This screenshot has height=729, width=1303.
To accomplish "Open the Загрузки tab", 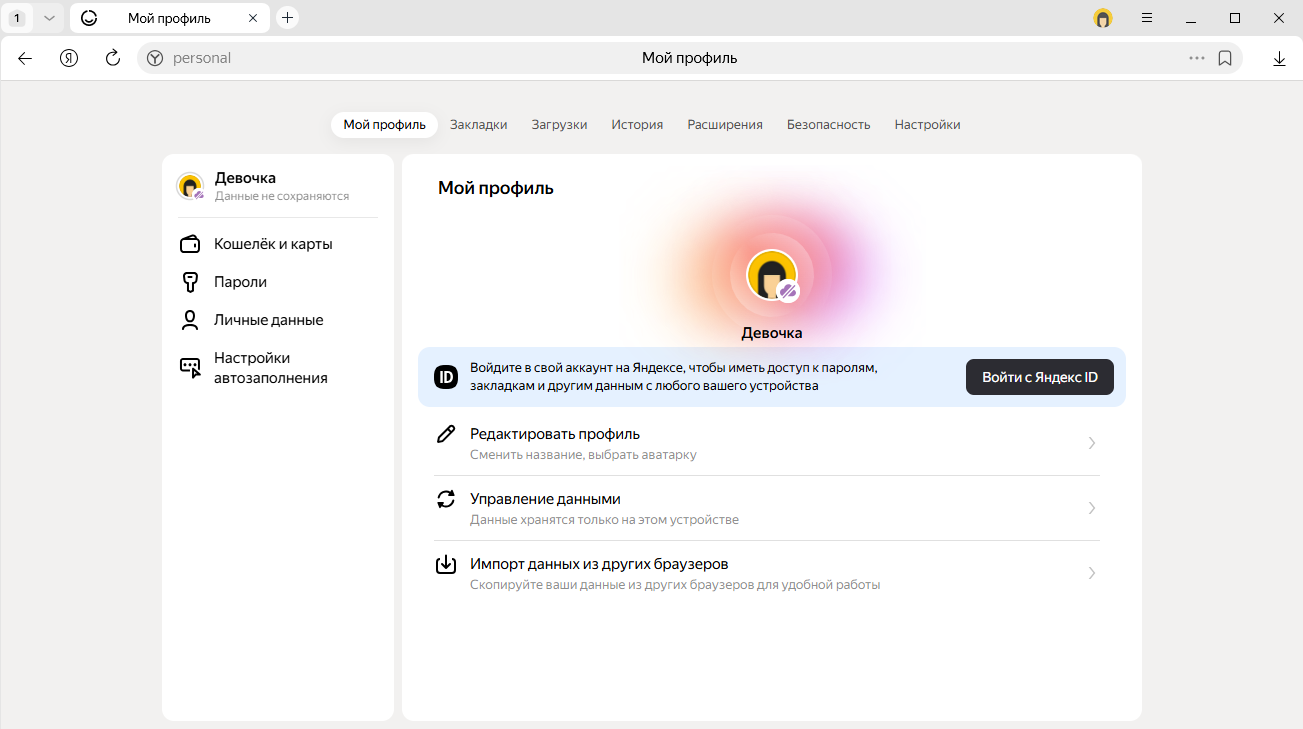I will (559, 125).
